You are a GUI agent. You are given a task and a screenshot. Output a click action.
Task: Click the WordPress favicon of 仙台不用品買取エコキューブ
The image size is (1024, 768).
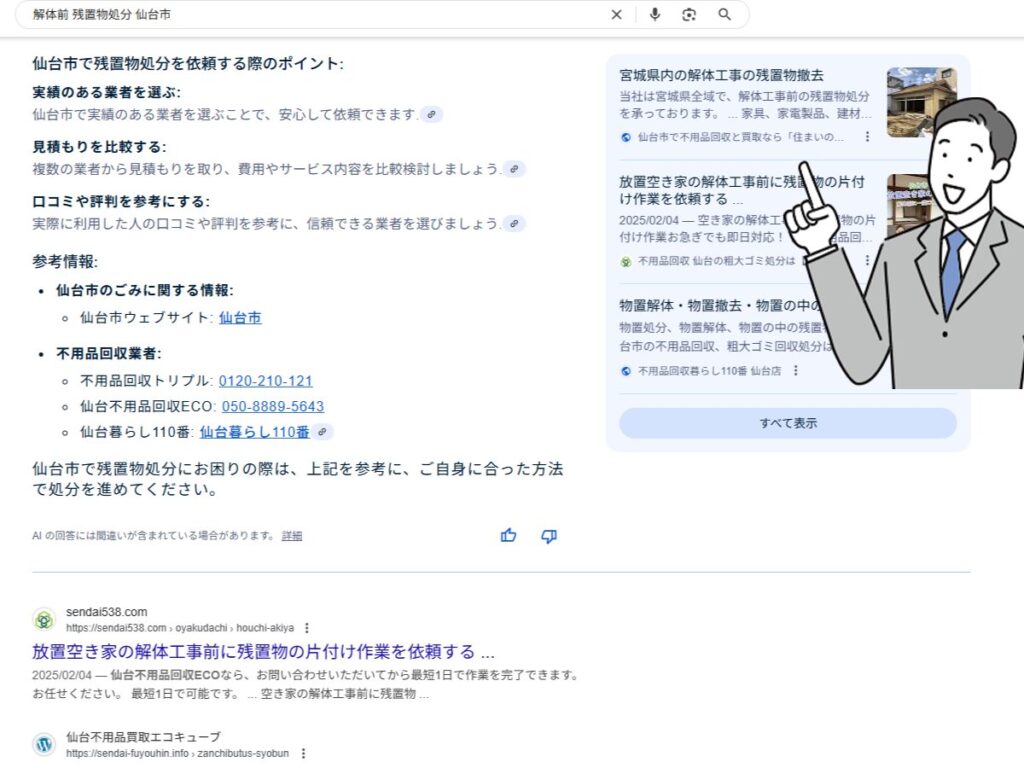(44, 744)
